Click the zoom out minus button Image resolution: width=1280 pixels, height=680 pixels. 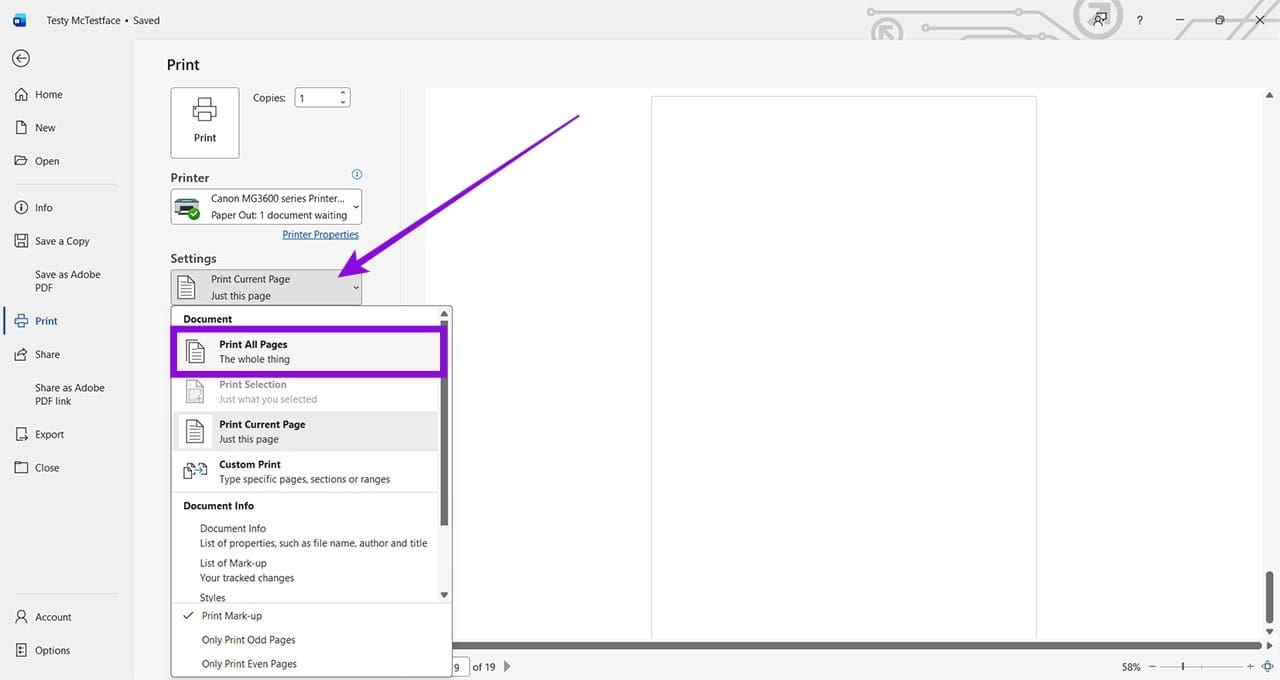click(1153, 666)
